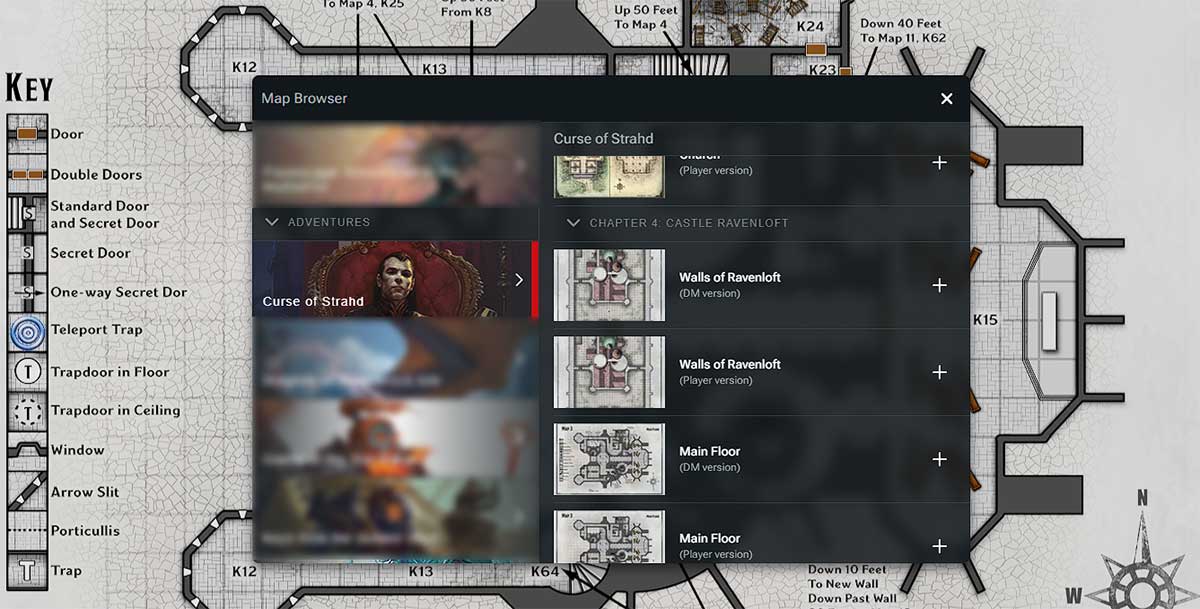Click the Teleport Trap icon in the Key
Viewport: 1200px width, 609px height.
pos(27,332)
